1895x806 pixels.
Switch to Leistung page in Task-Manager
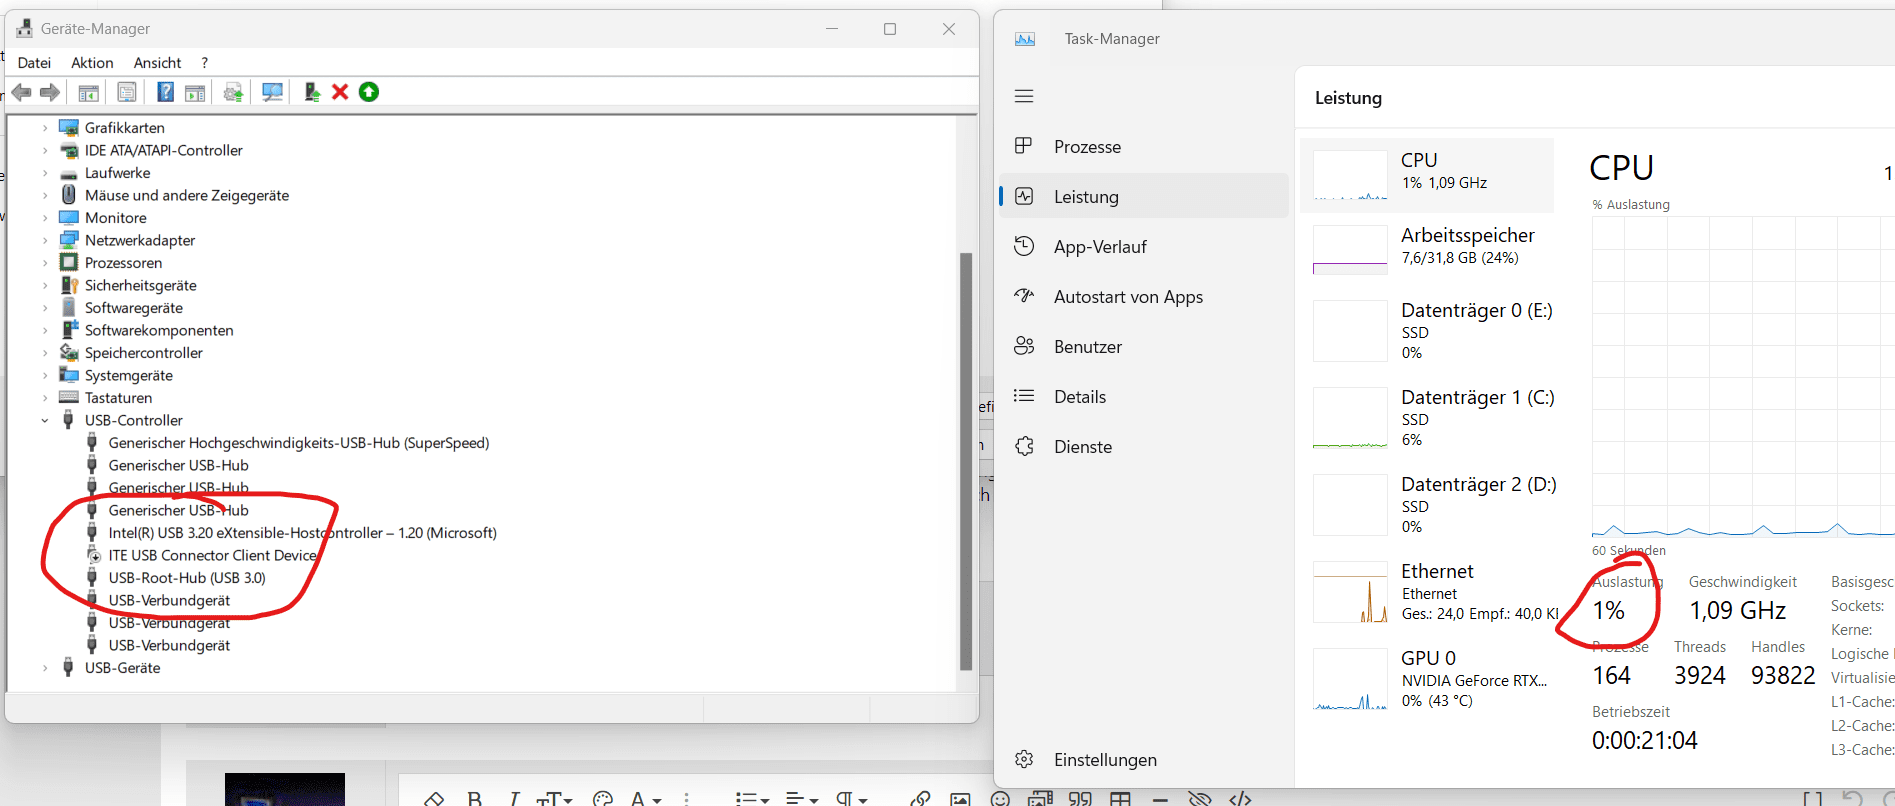[1143, 196]
